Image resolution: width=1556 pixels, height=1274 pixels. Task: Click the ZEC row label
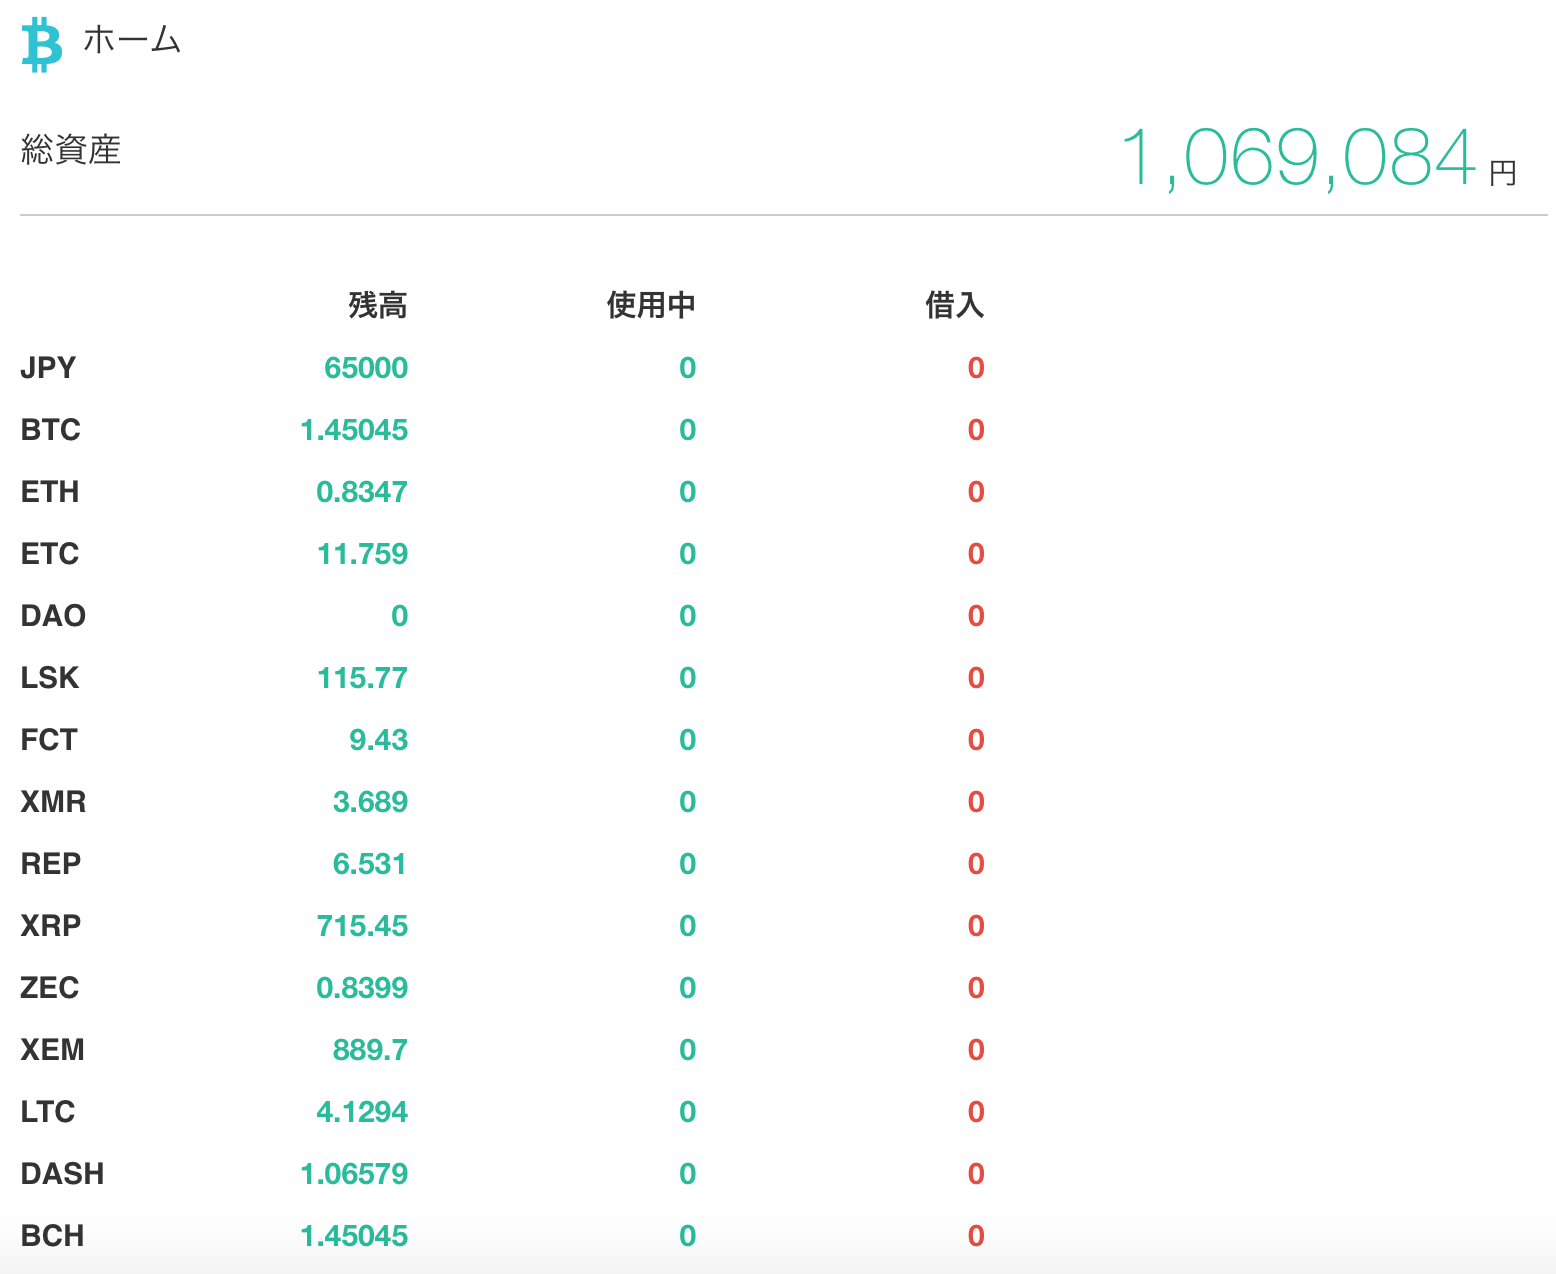click(x=50, y=987)
